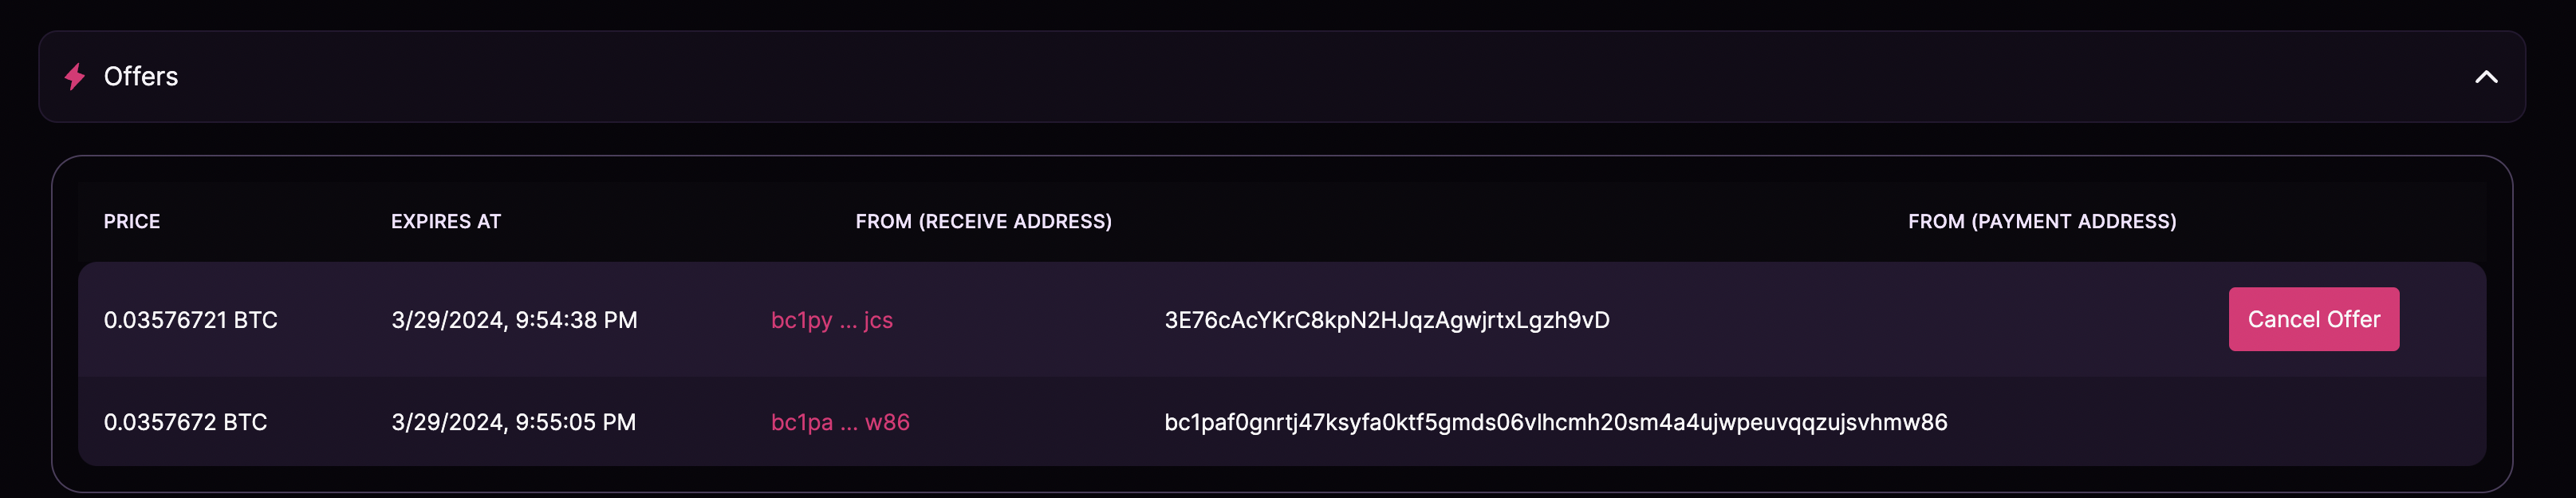Screen dimensions: 2576x498
Task: Click the 9:54:38 PM expiry timestamp
Action: coord(514,320)
